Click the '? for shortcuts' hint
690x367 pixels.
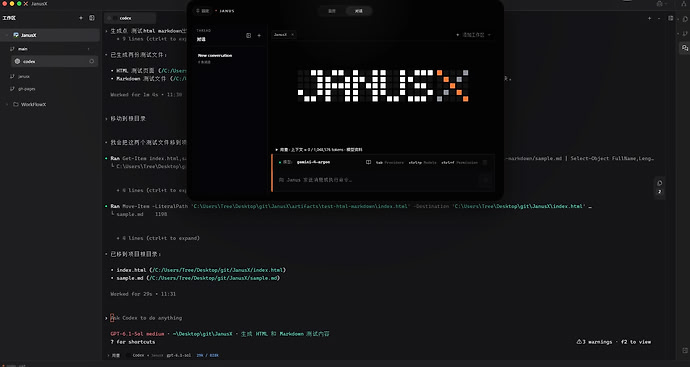coord(132,342)
